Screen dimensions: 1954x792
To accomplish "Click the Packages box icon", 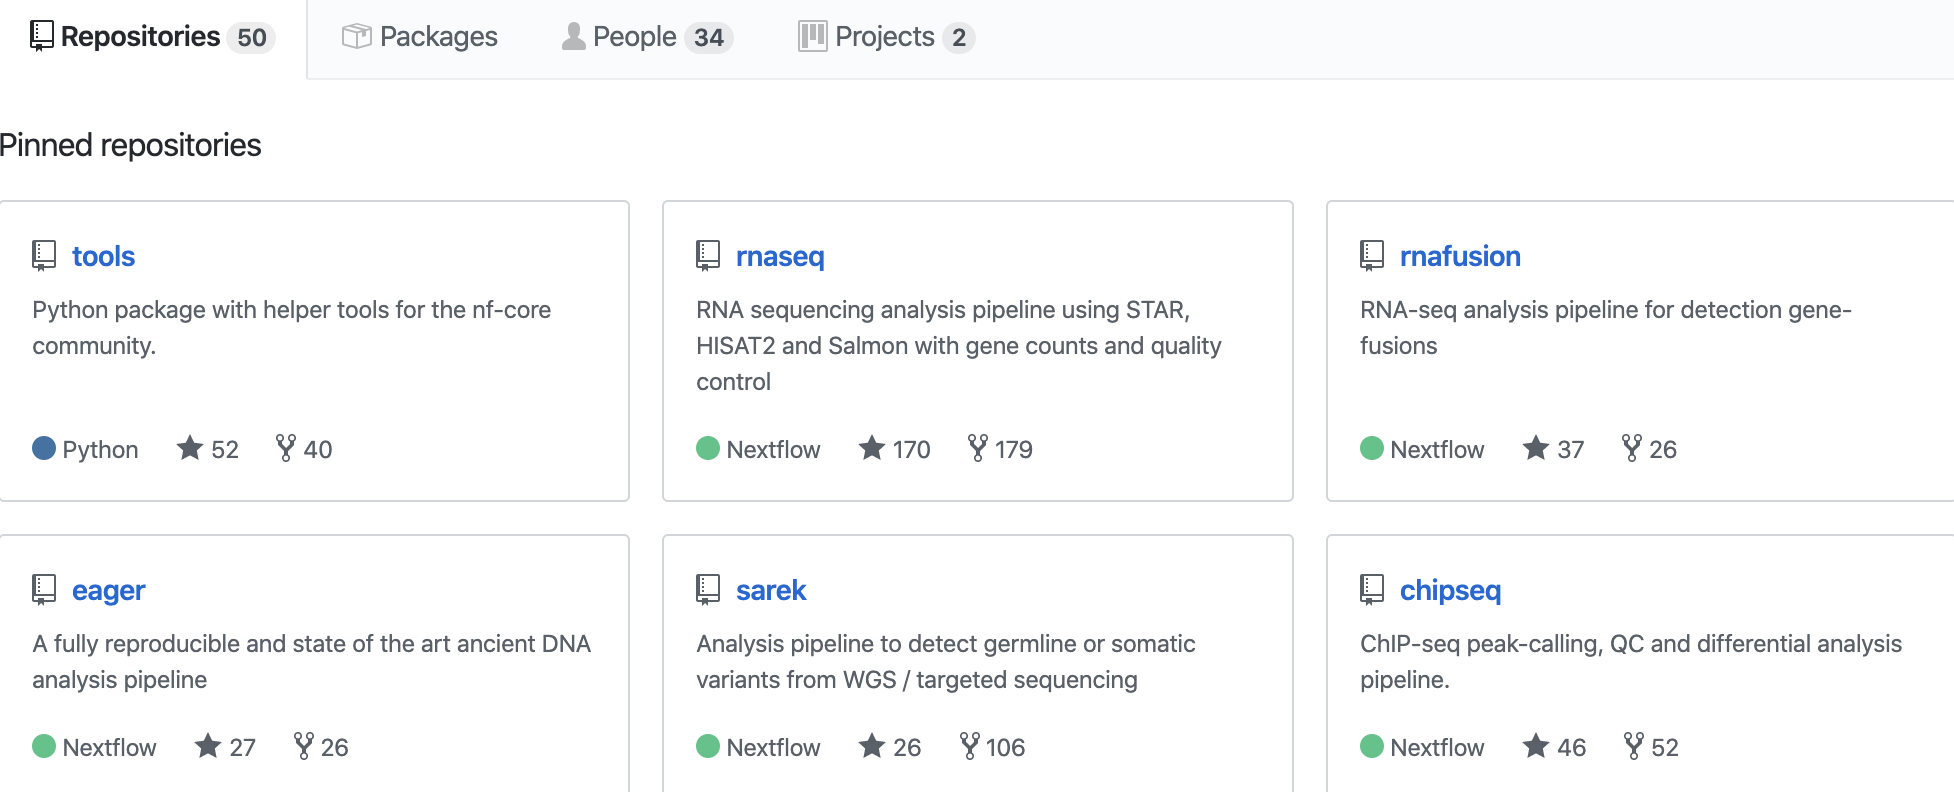I will pos(356,37).
